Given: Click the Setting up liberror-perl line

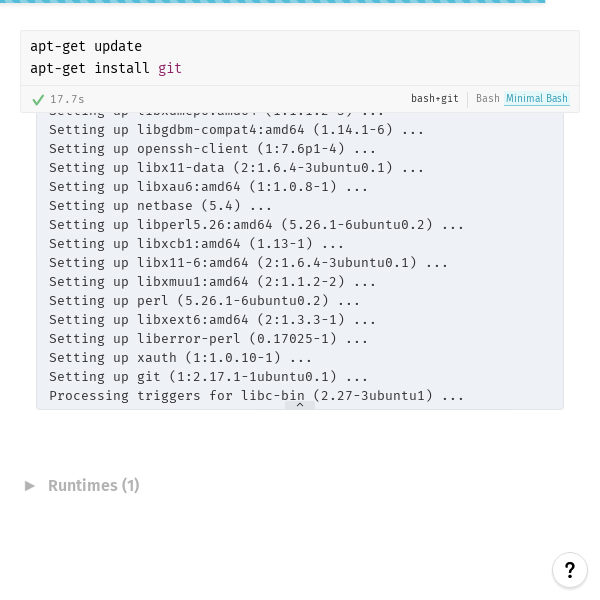Looking at the screenshot, I should click(208, 338).
